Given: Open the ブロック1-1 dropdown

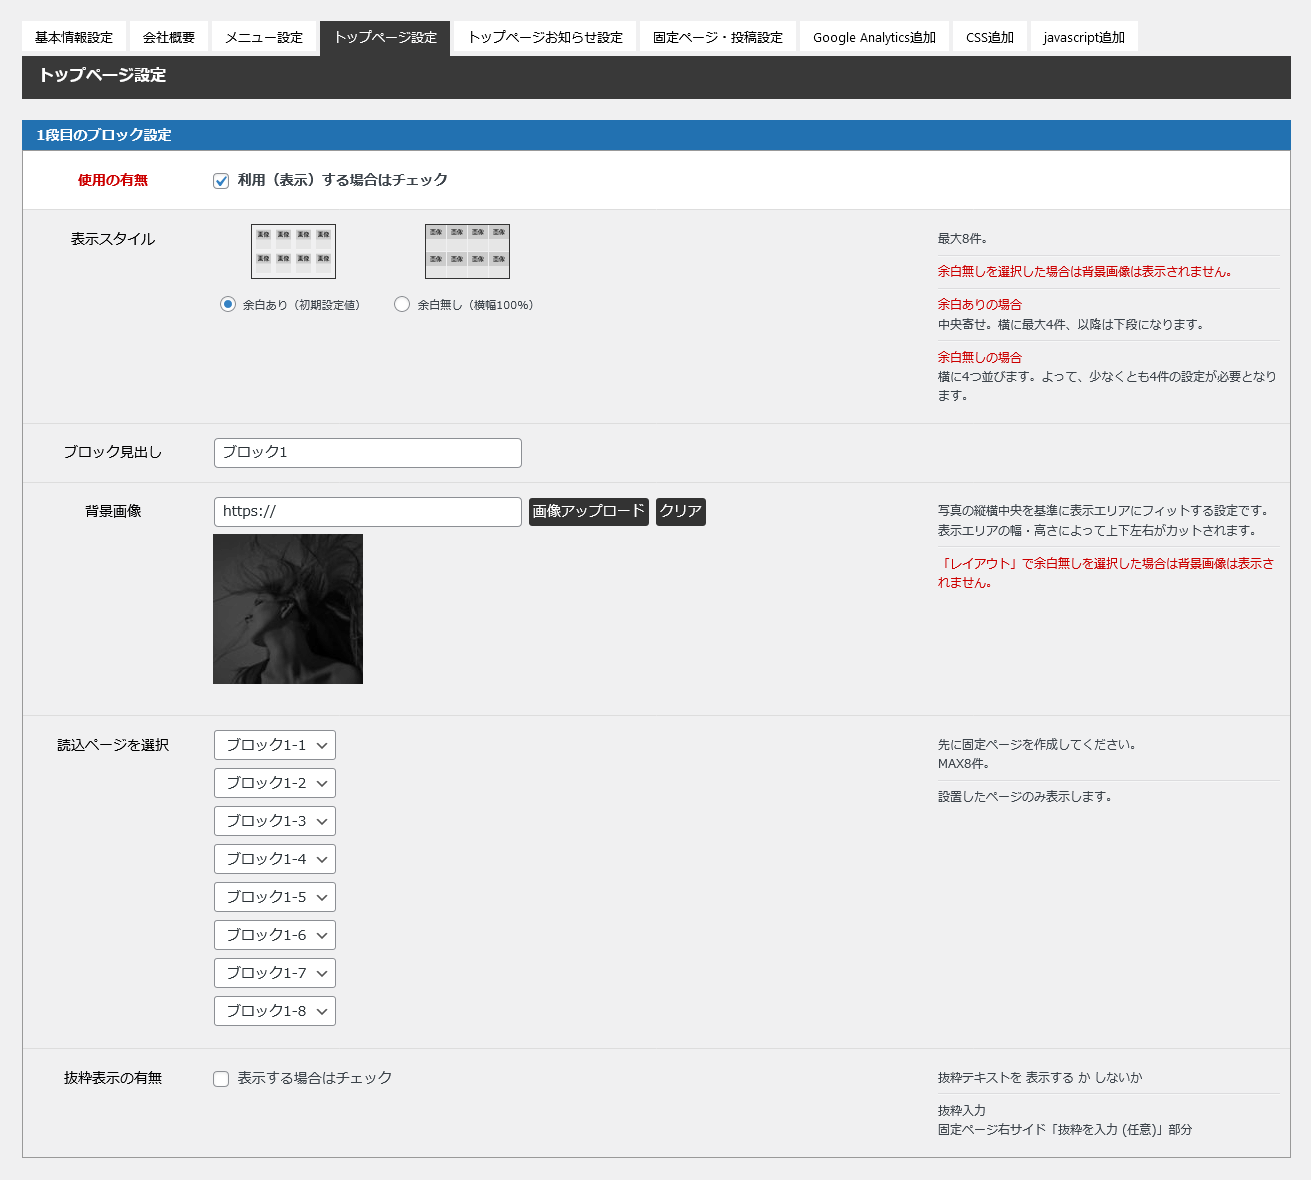Looking at the screenshot, I should [x=275, y=745].
